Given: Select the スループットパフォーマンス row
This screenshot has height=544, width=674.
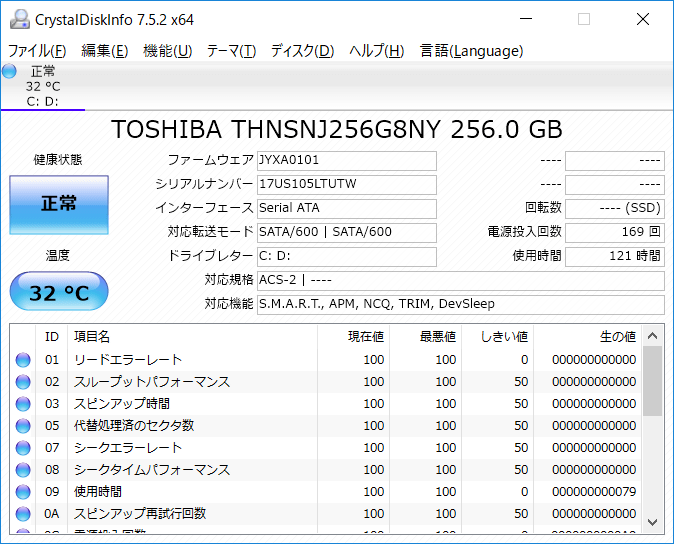Looking at the screenshot, I should click(x=326, y=382).
